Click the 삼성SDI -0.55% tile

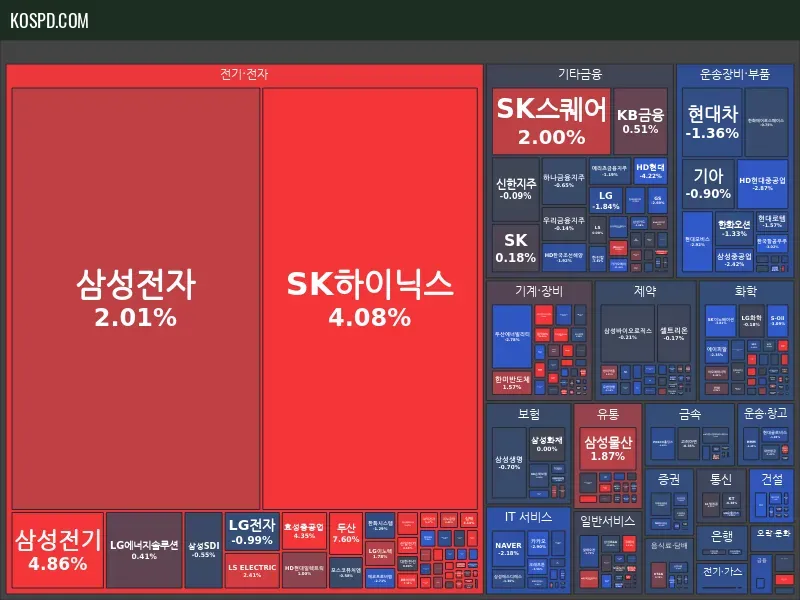pos(204,550)
